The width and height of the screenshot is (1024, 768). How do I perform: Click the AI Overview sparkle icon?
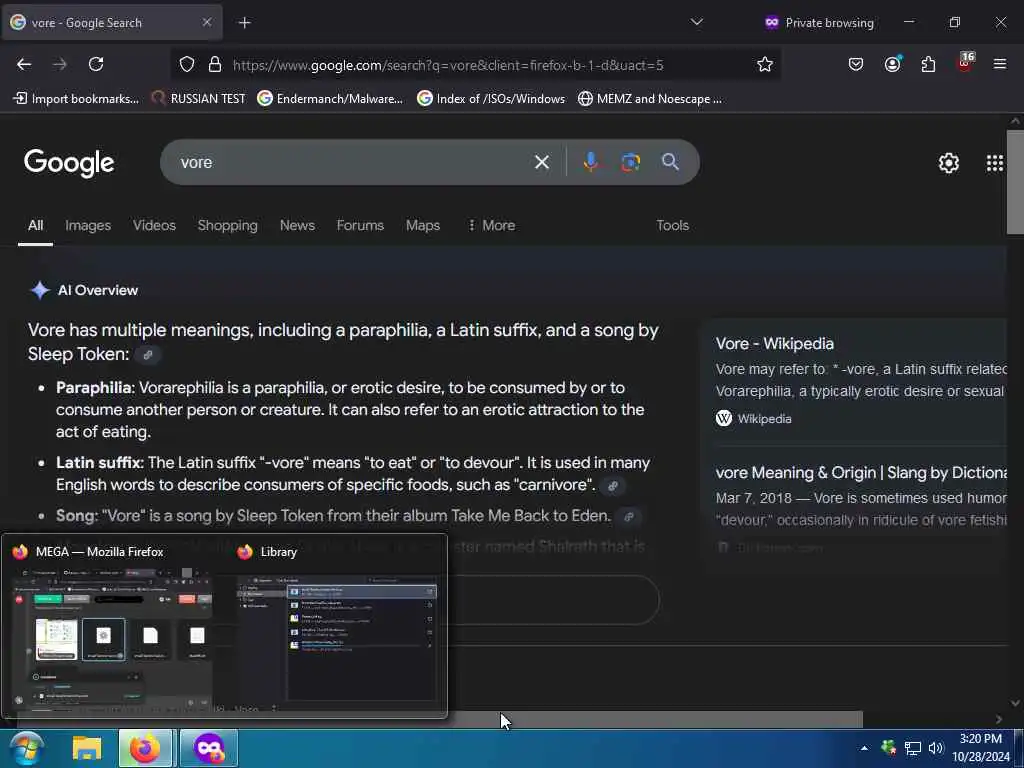point(40,290)
